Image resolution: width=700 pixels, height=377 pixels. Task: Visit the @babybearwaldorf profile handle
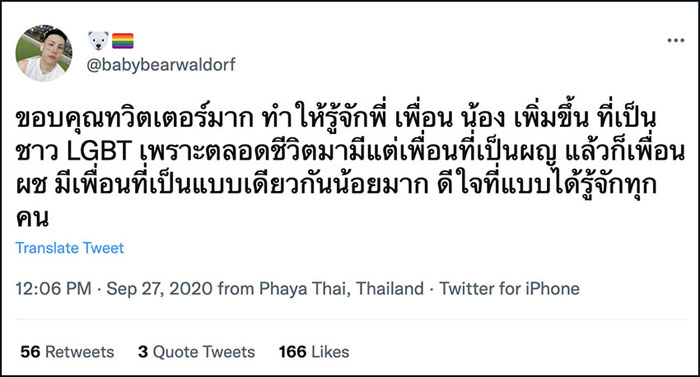(161, 65)
